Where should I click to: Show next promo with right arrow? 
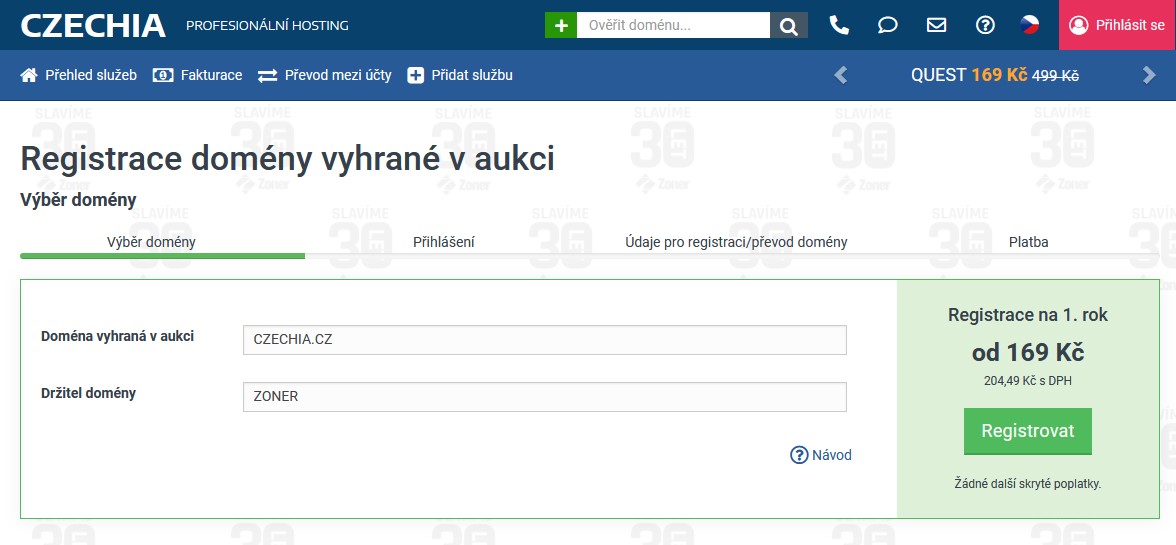click(x=1149, y=75)
